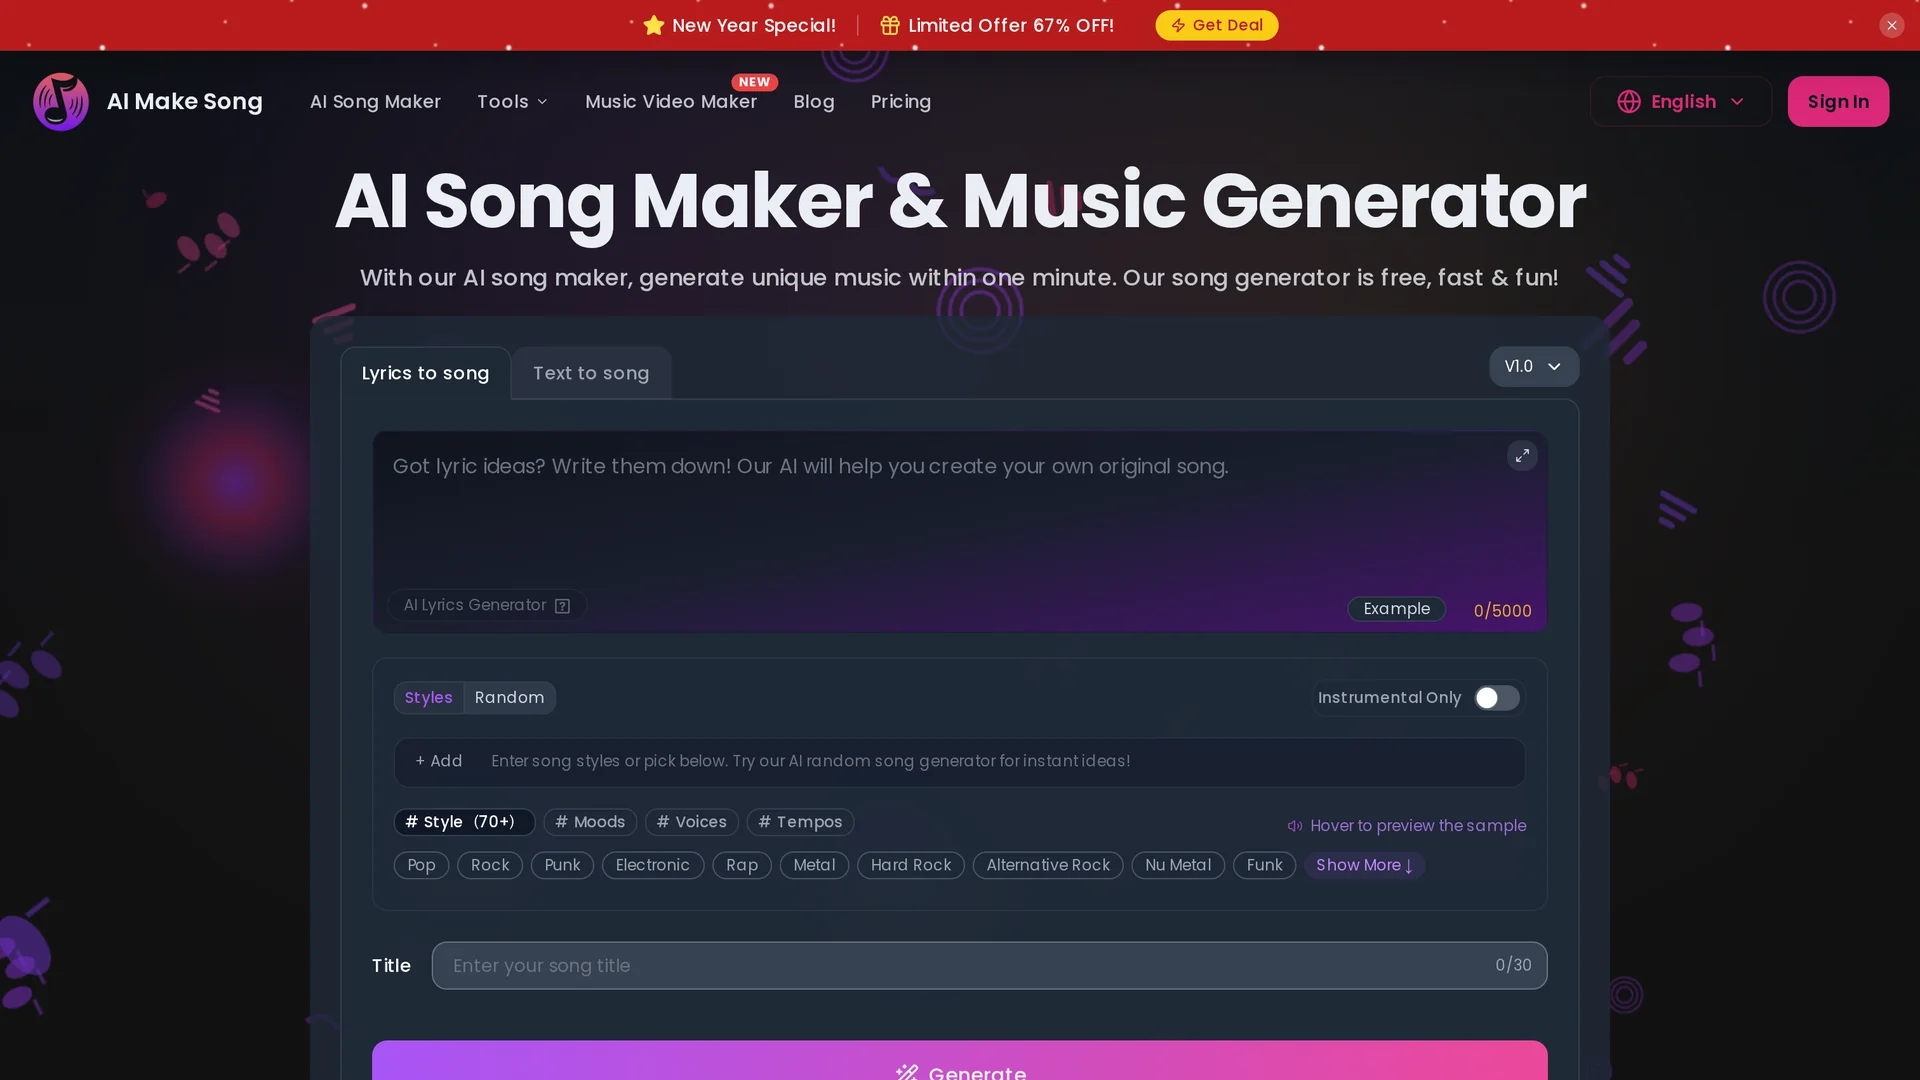Click the AI Lyrics Generator help icon

point(562,606)
